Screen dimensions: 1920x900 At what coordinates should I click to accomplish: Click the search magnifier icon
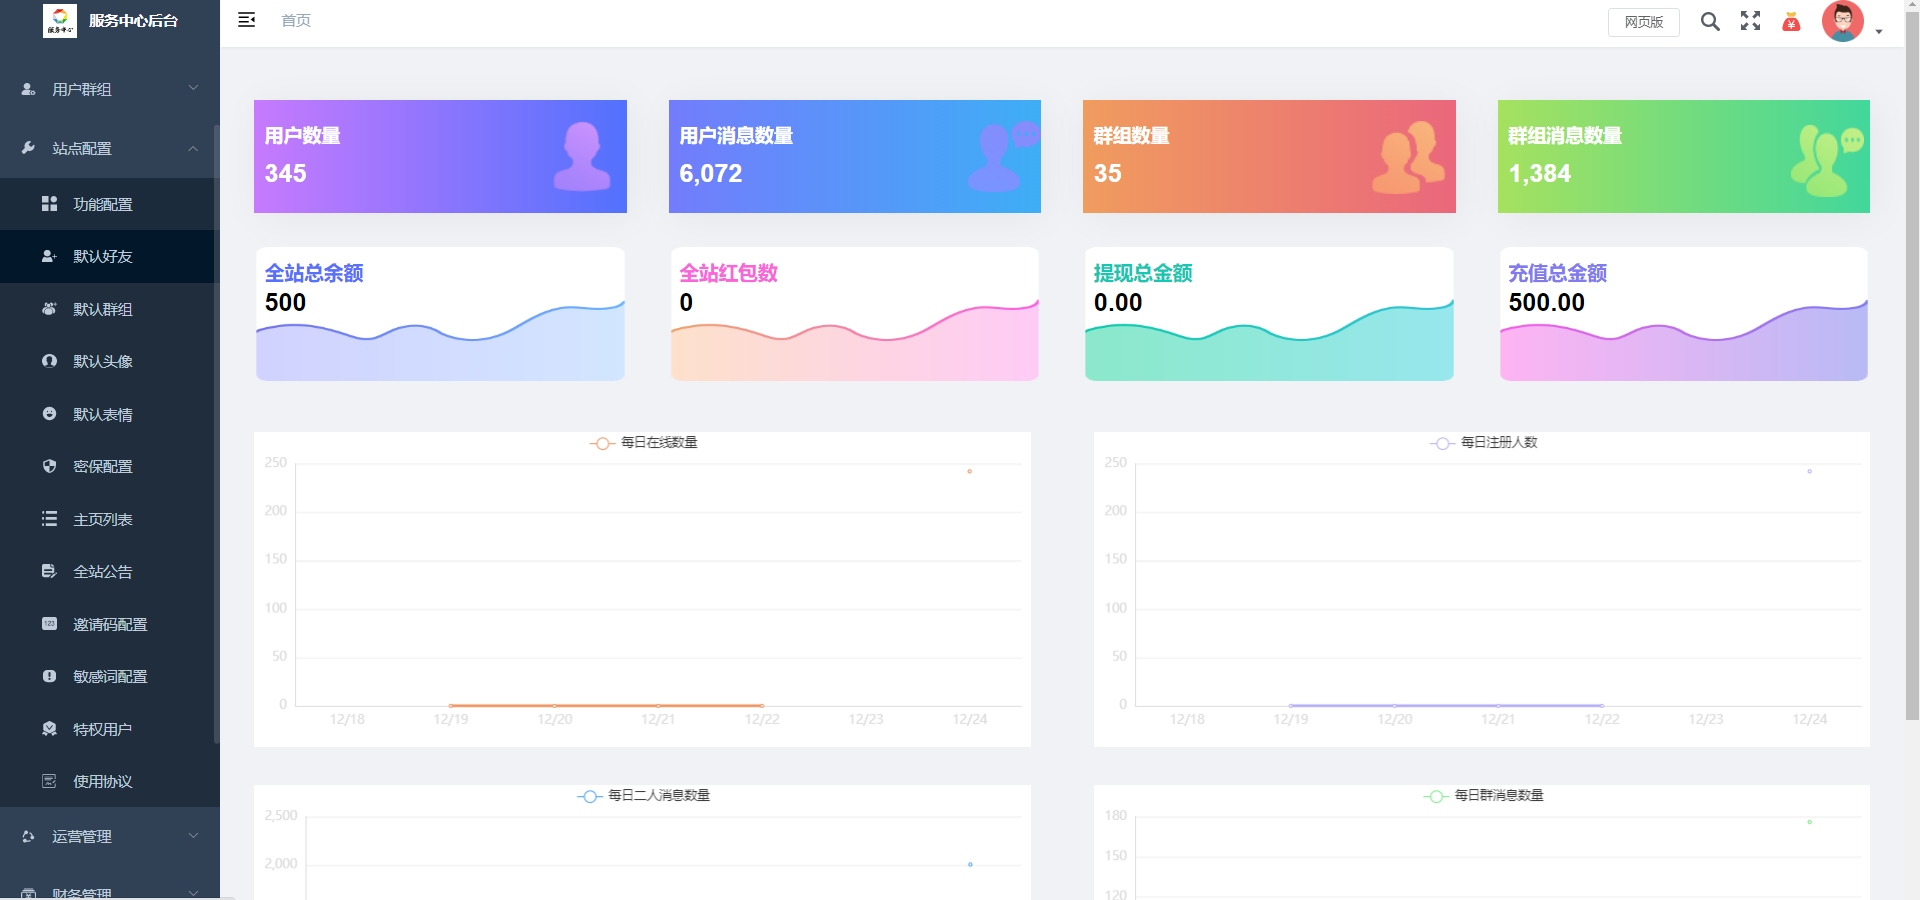coord(1710,21)
